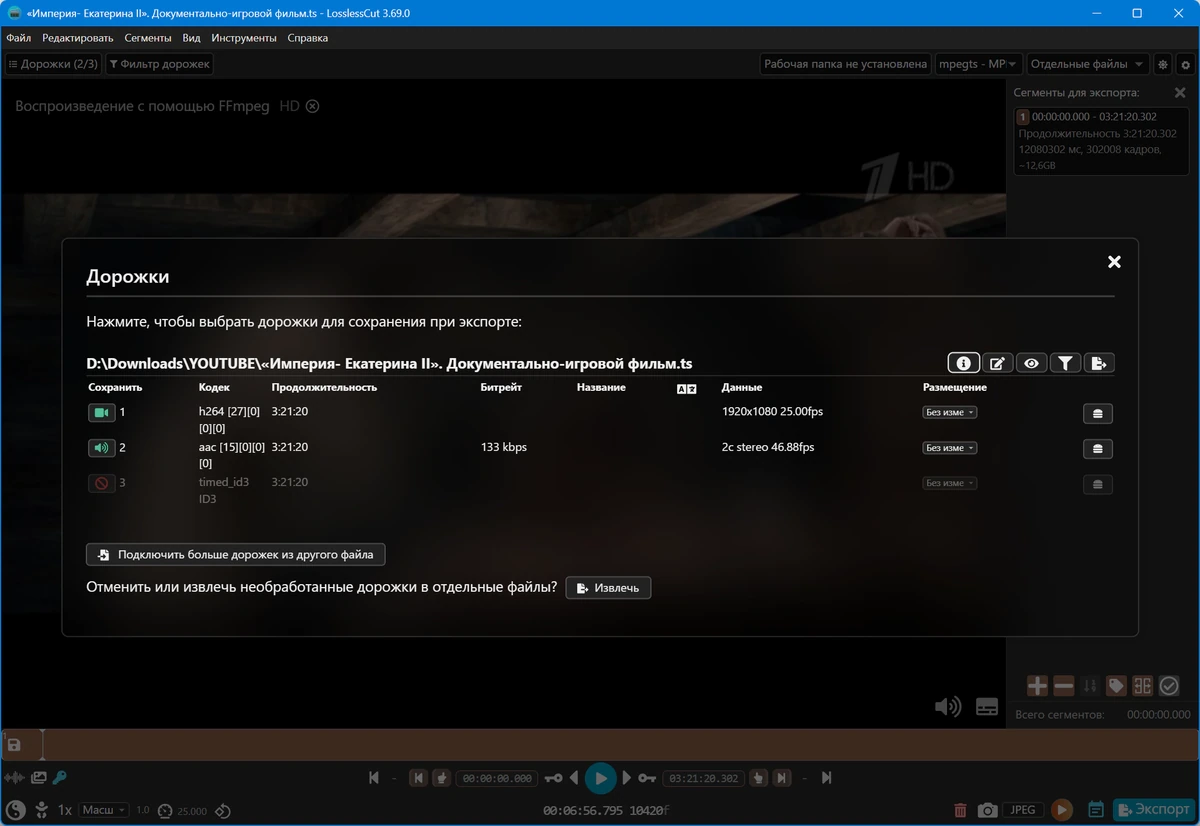This screenshot has width=1200, height=826.
Task: Jump to the end of timeline
Action: tap(827, 778)
